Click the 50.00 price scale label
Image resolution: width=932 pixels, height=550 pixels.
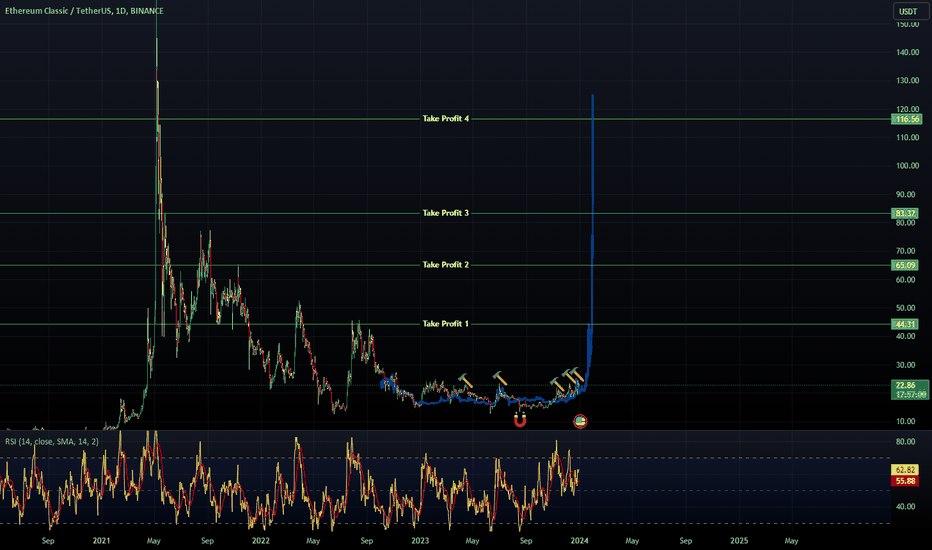(x=906, y=308)
